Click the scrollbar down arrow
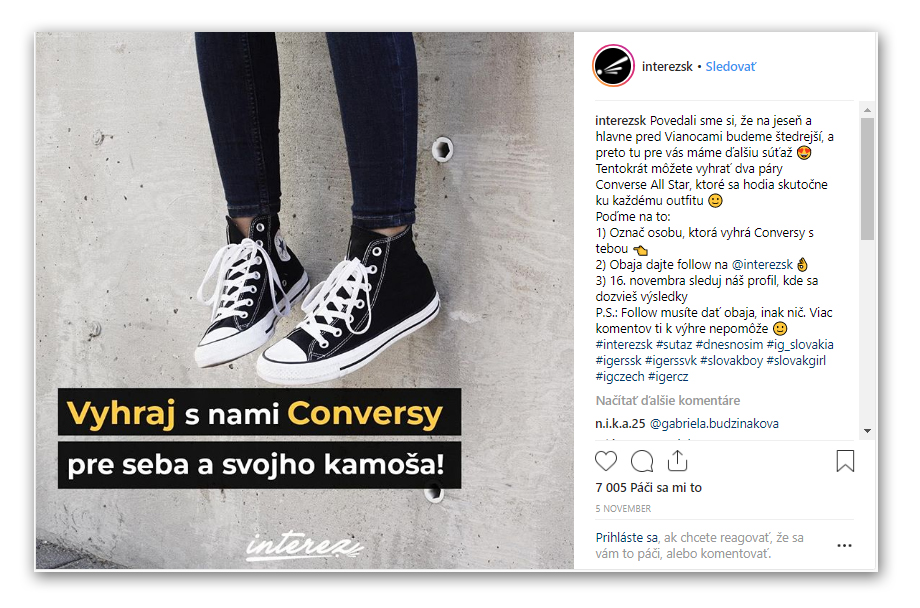 coord(867,431)
